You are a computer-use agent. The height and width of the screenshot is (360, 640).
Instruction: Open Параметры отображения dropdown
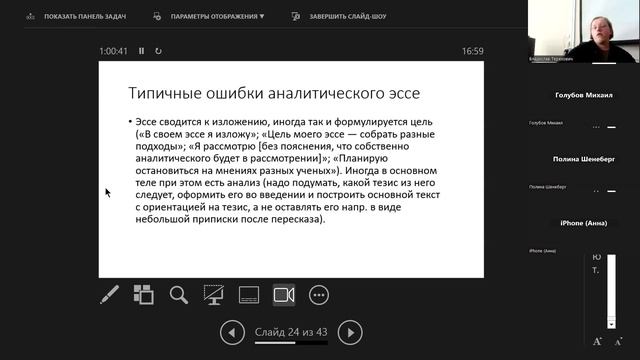(217, 16)
